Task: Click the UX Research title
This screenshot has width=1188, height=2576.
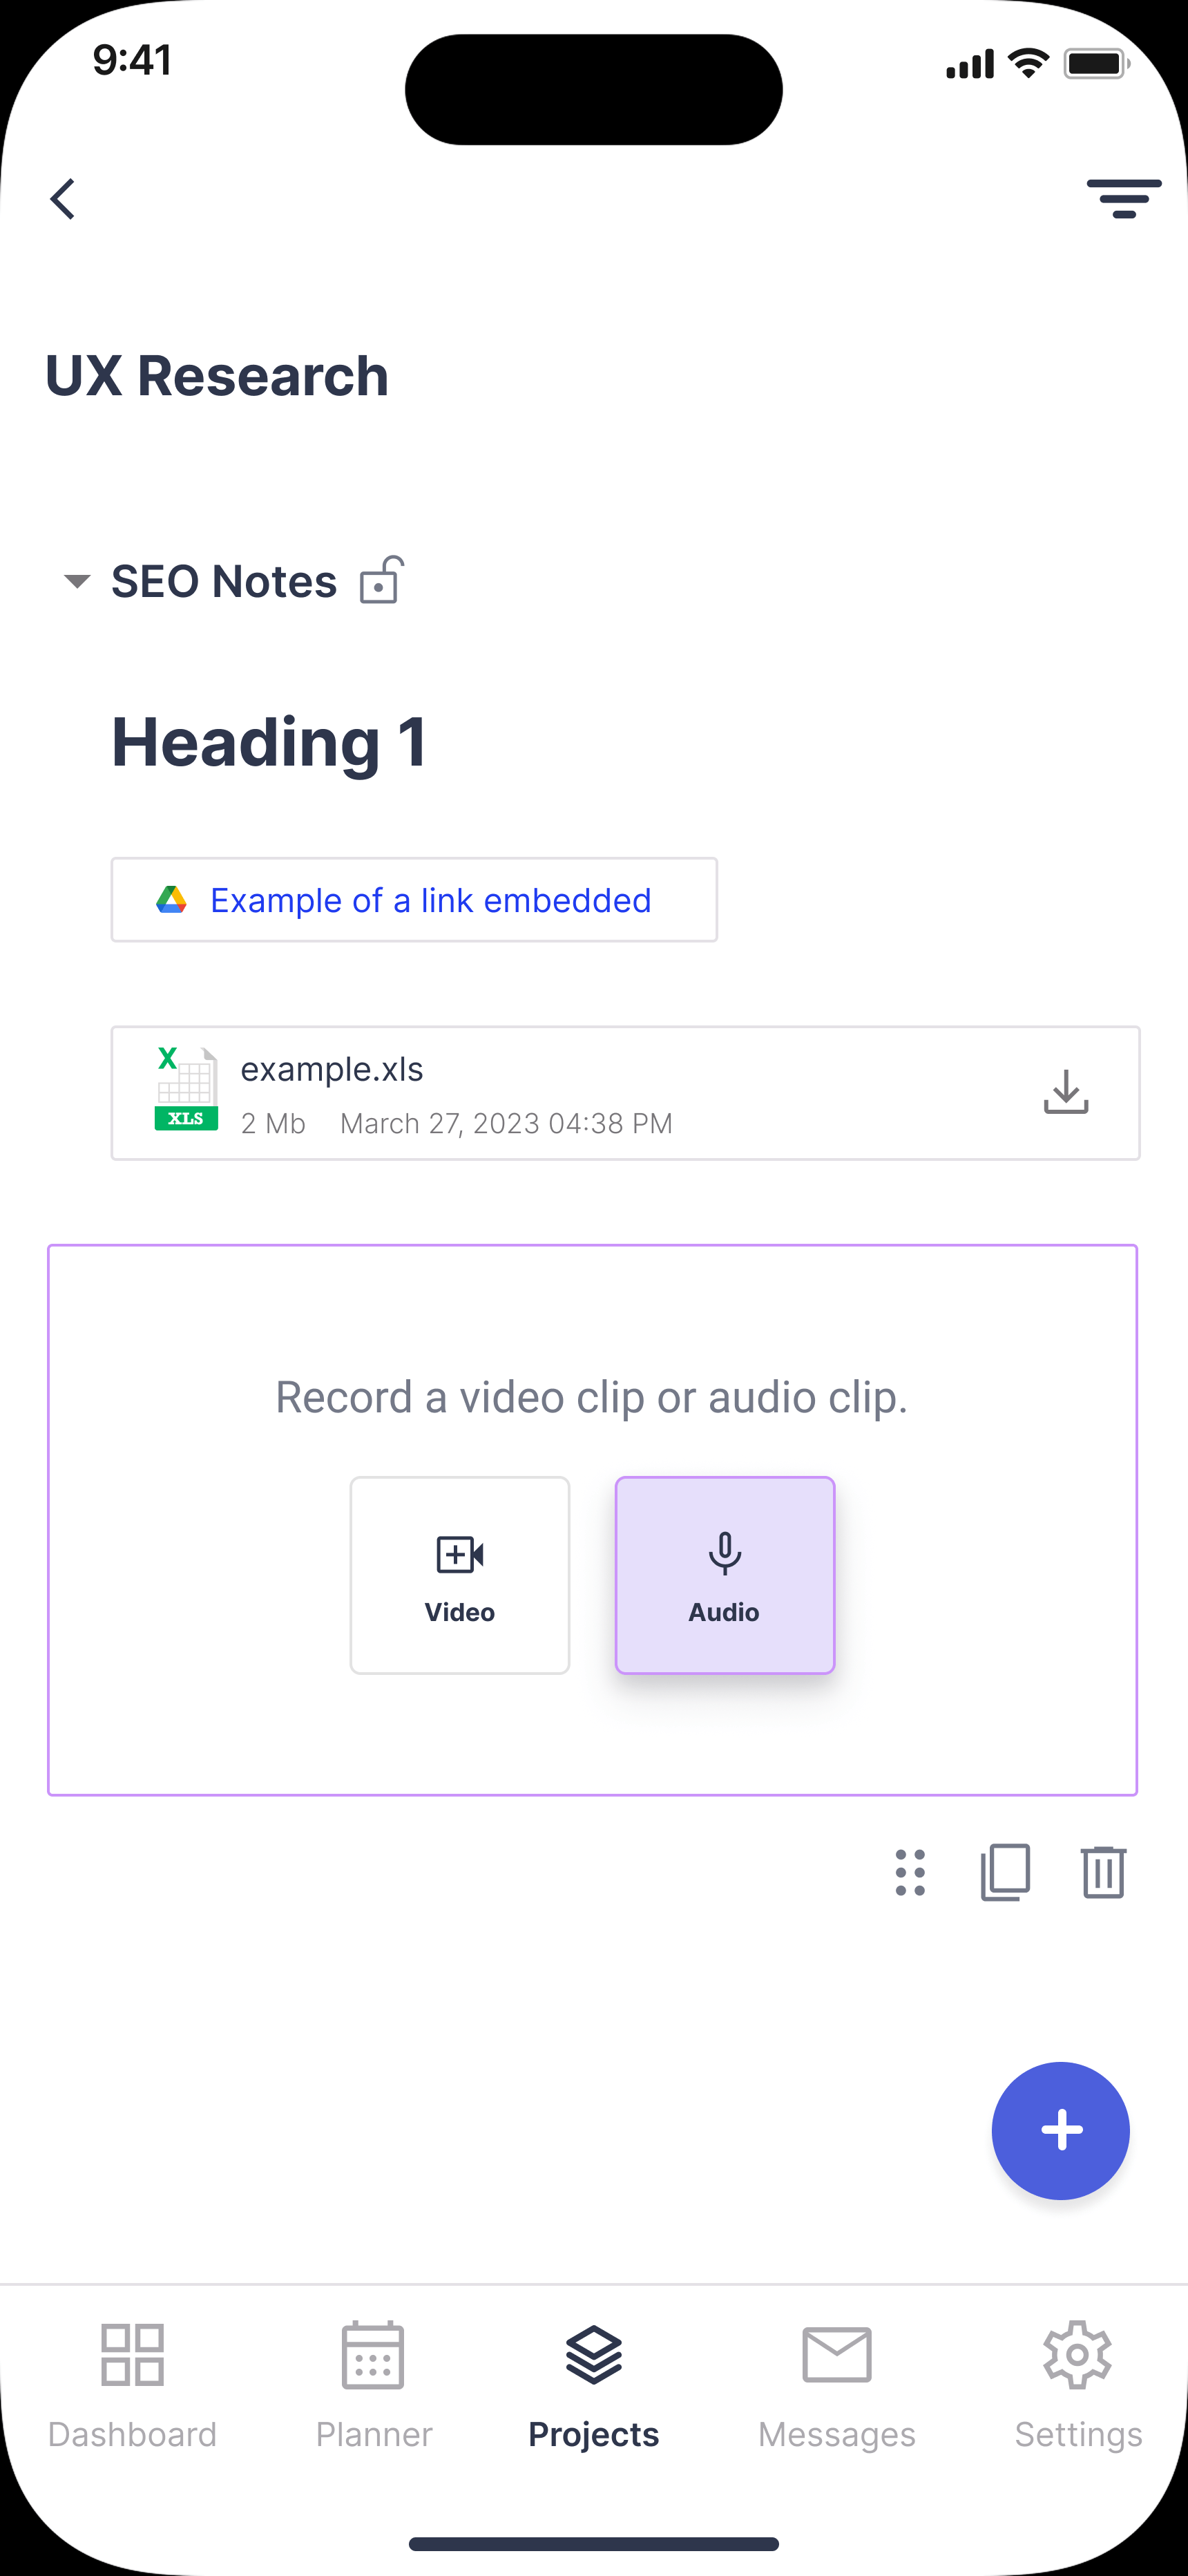Action: 217,376
